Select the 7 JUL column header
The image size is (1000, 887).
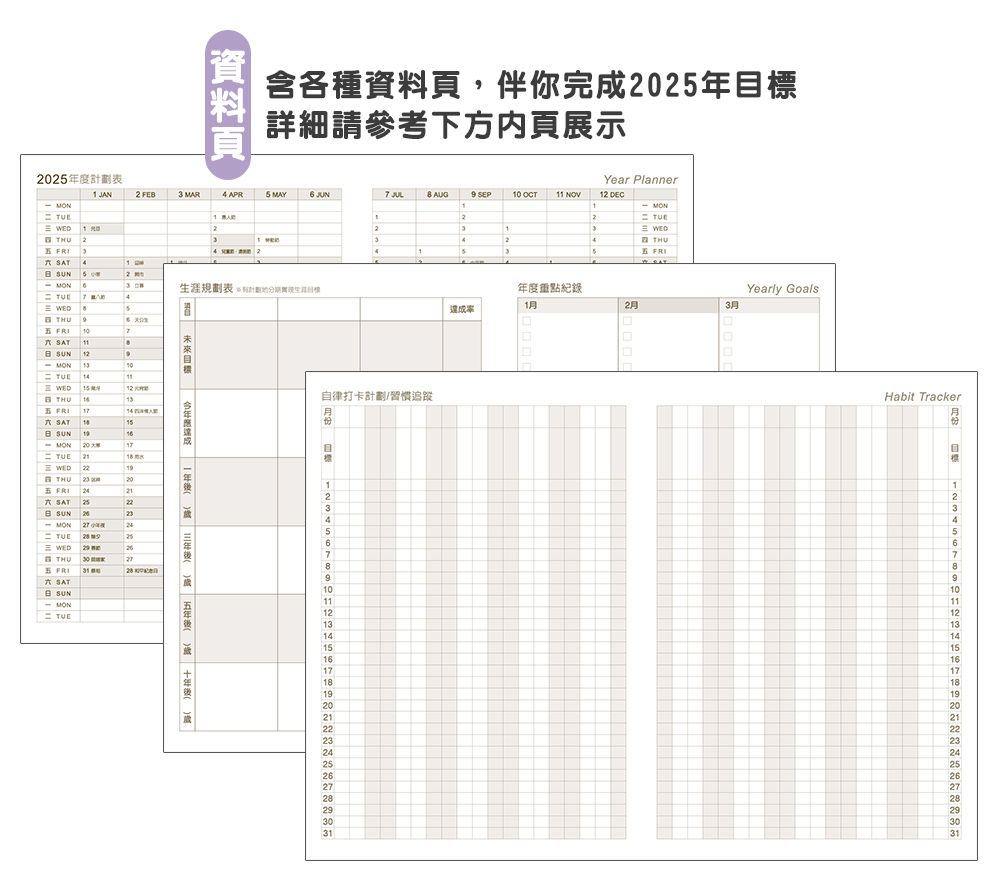394,194
